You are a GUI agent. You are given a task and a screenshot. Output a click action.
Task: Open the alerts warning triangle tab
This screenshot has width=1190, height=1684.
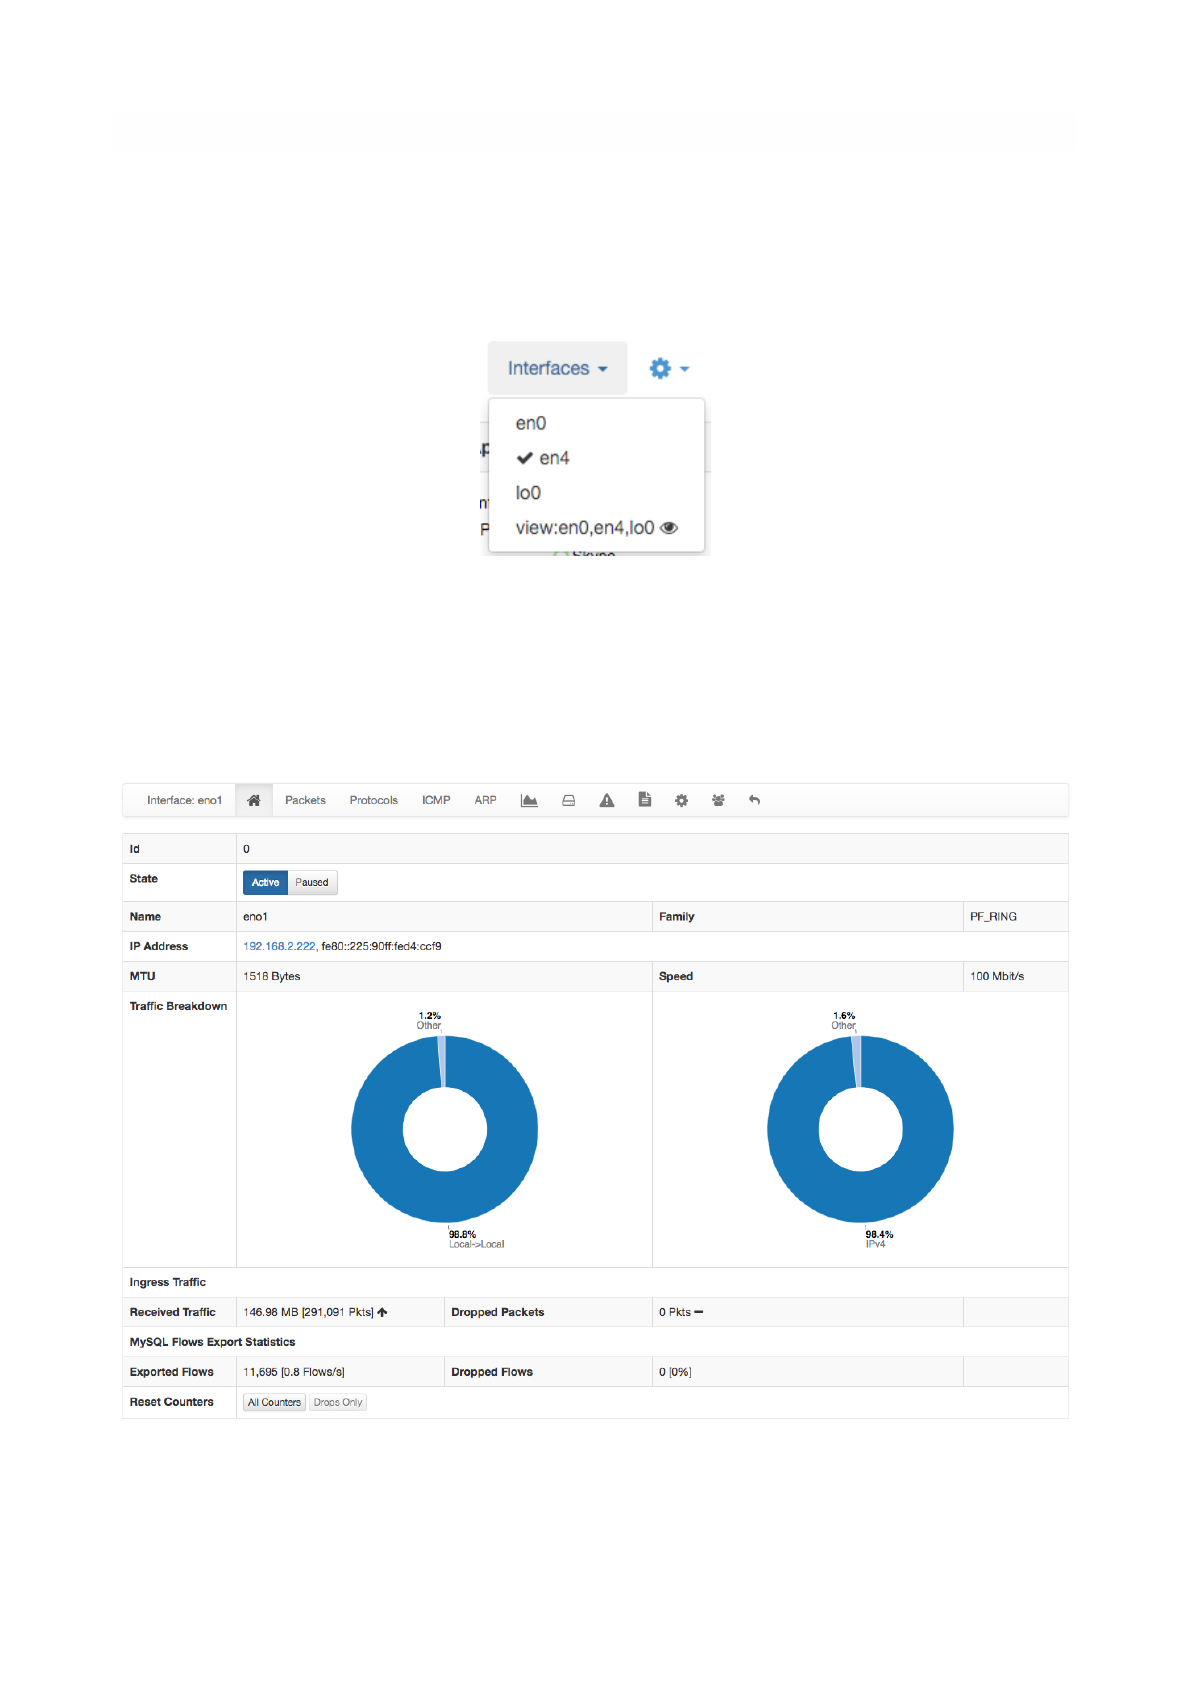(607, 800)
